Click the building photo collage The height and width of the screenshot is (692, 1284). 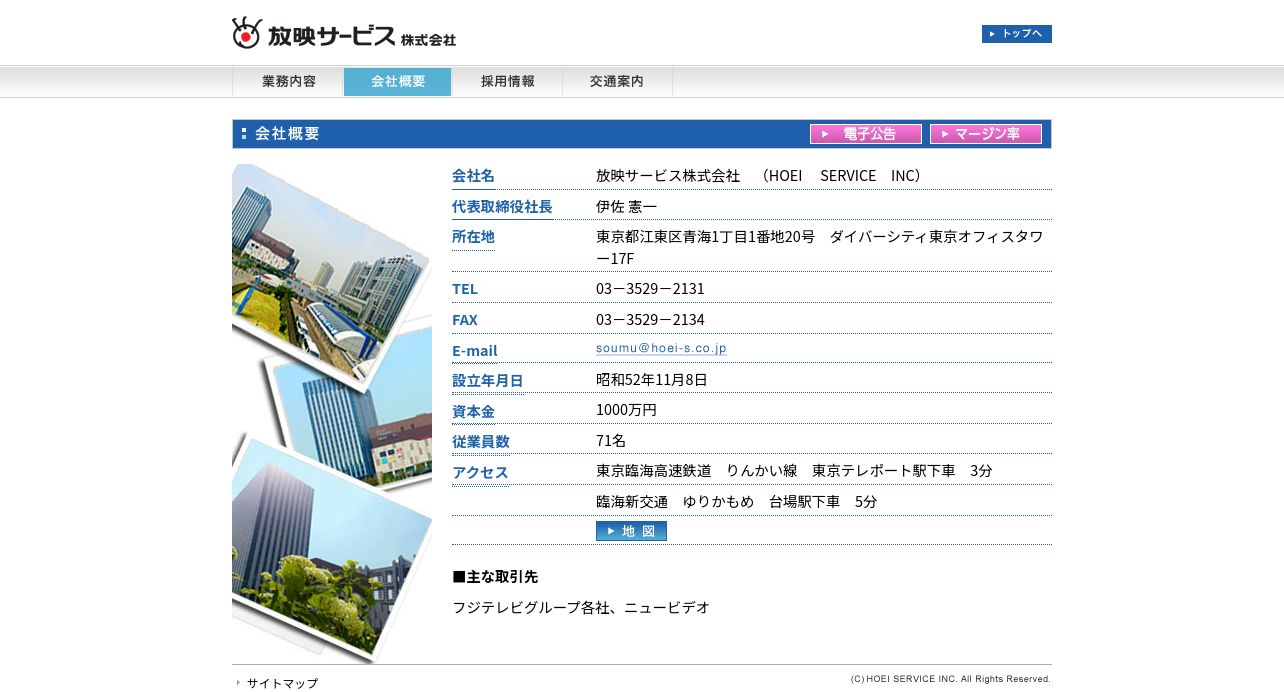click(x=332, y=413)
